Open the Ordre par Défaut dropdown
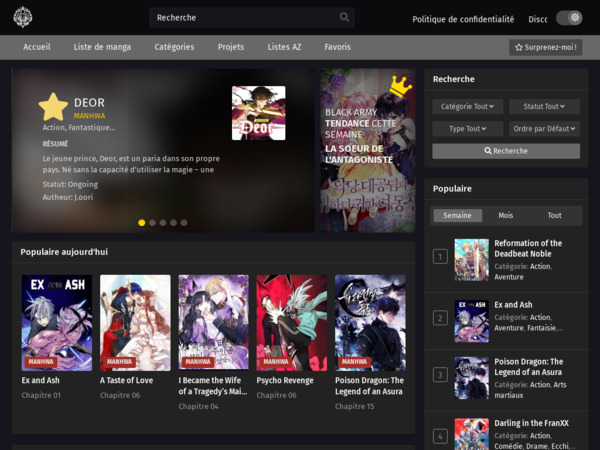600x450 pixels. pyautogui.click(x=544, y=129)
